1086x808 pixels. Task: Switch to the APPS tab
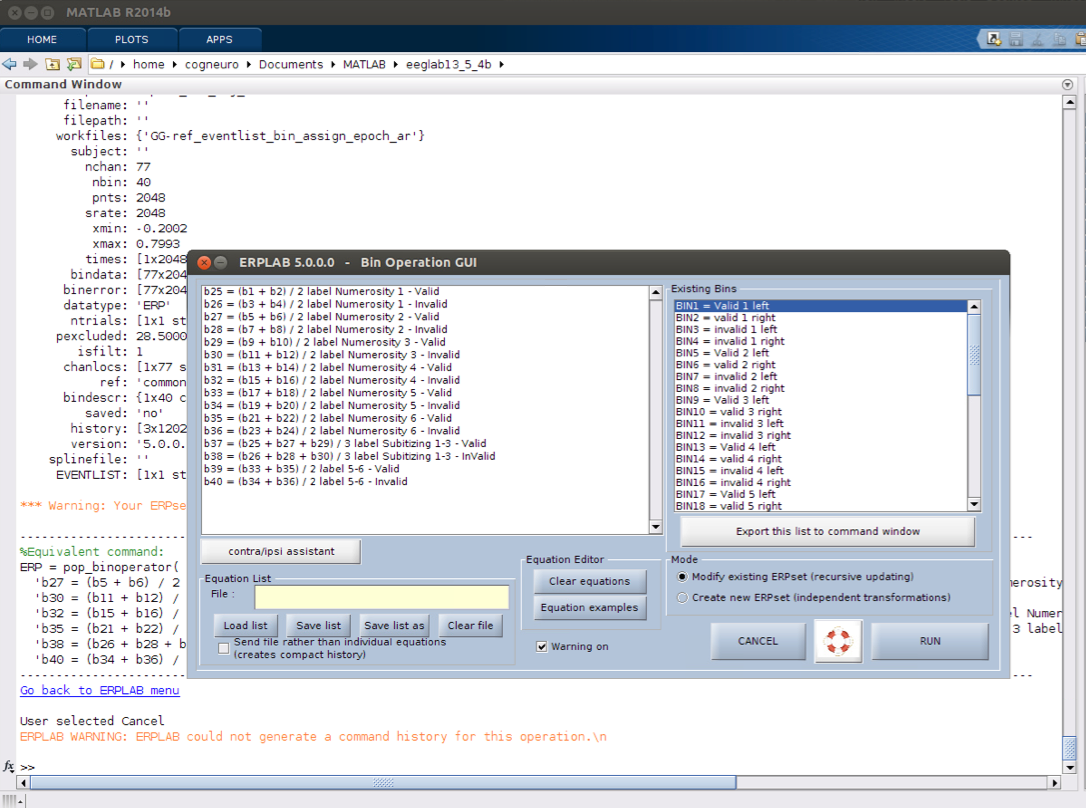click(x=219, y=39)
